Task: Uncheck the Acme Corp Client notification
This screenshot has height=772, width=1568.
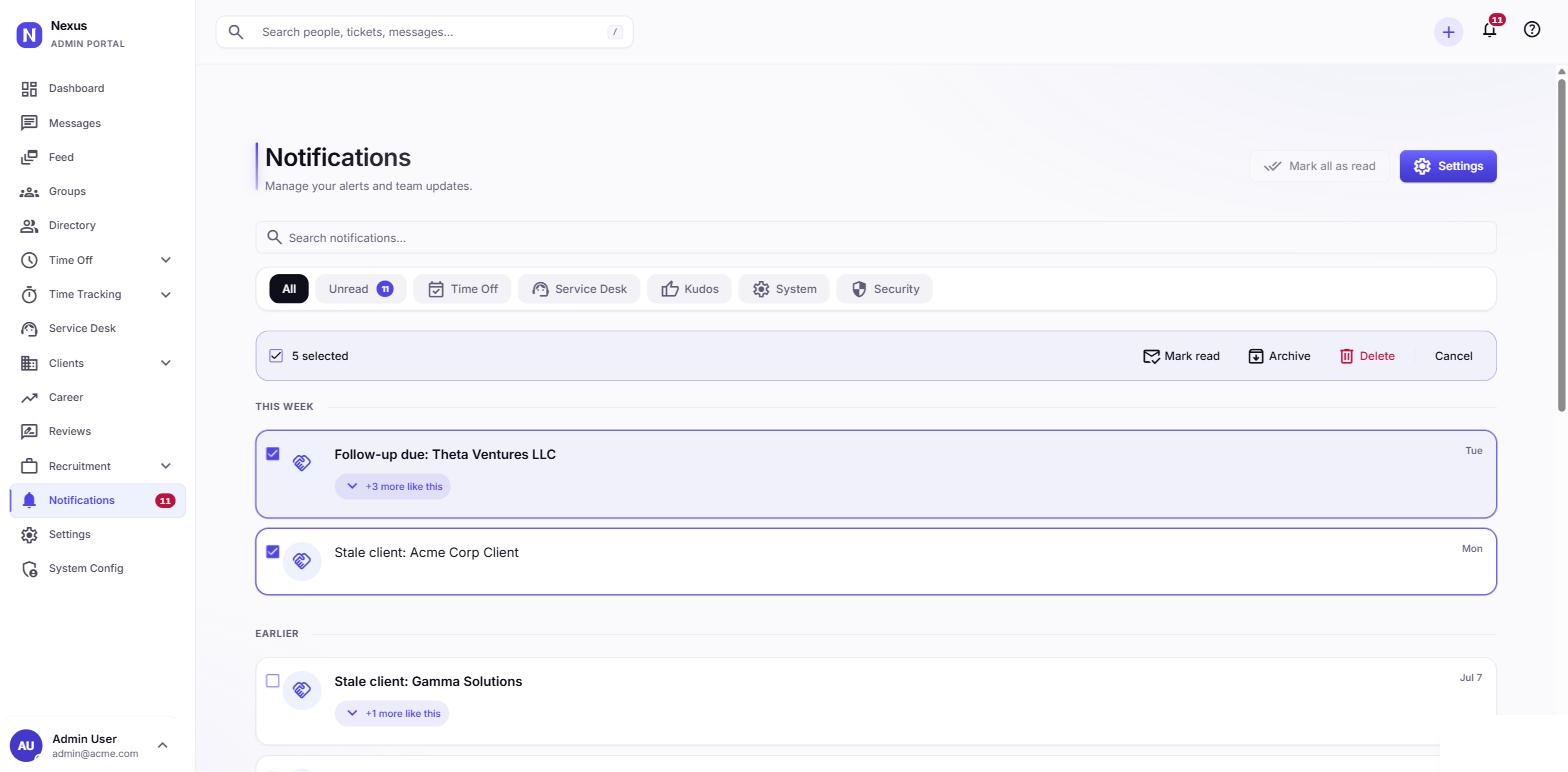Action: [272, 552]
